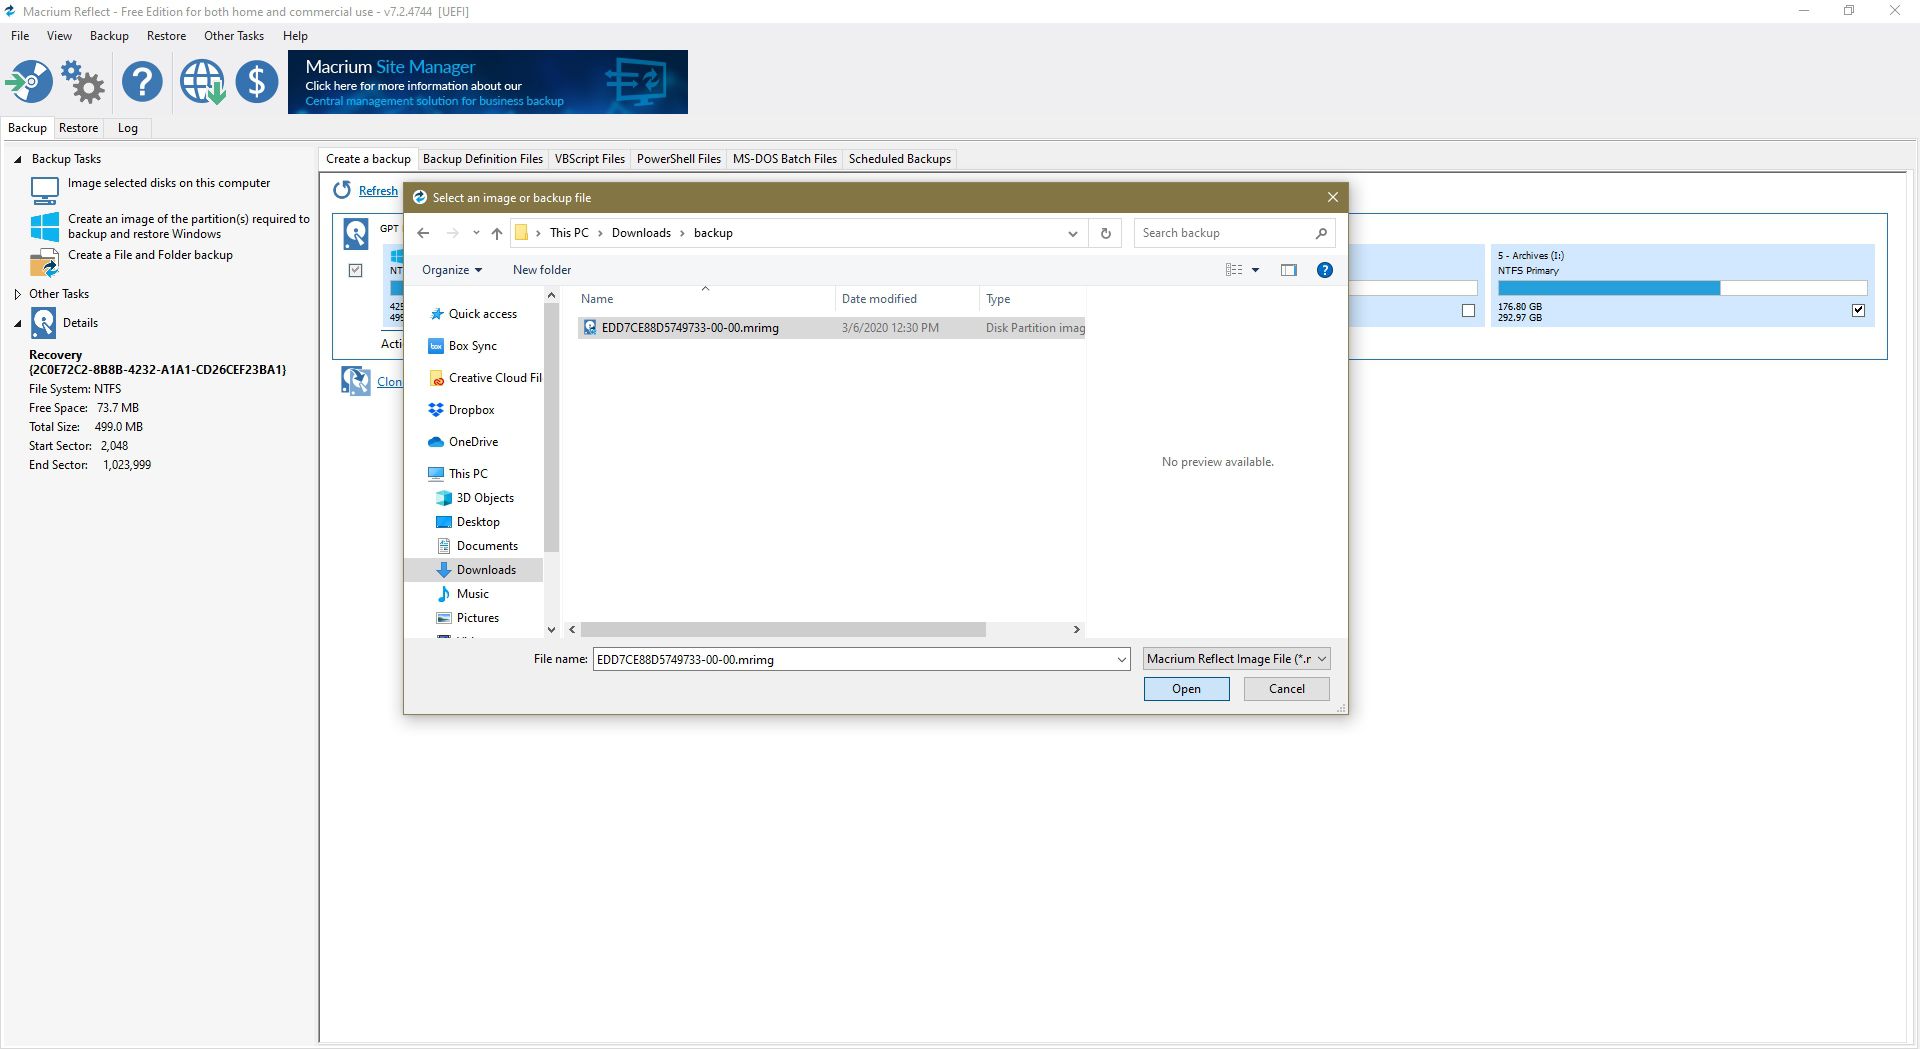Open the Restore menu
Viewport: 1920px width, 1049px height.
[x=166, y=36]
